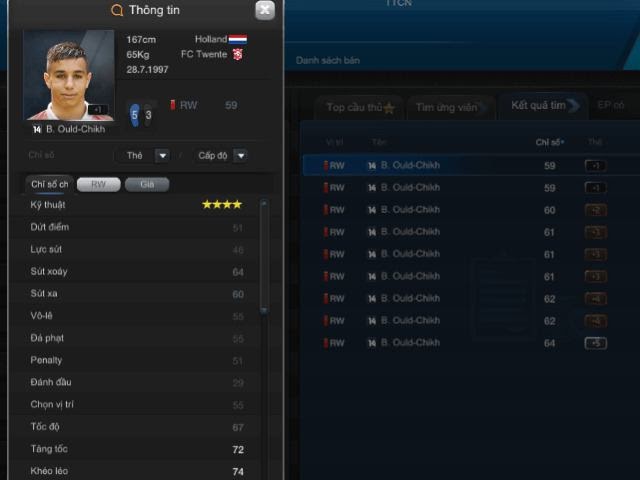Click the +5 card badge for rating 64

click(596, 343)
